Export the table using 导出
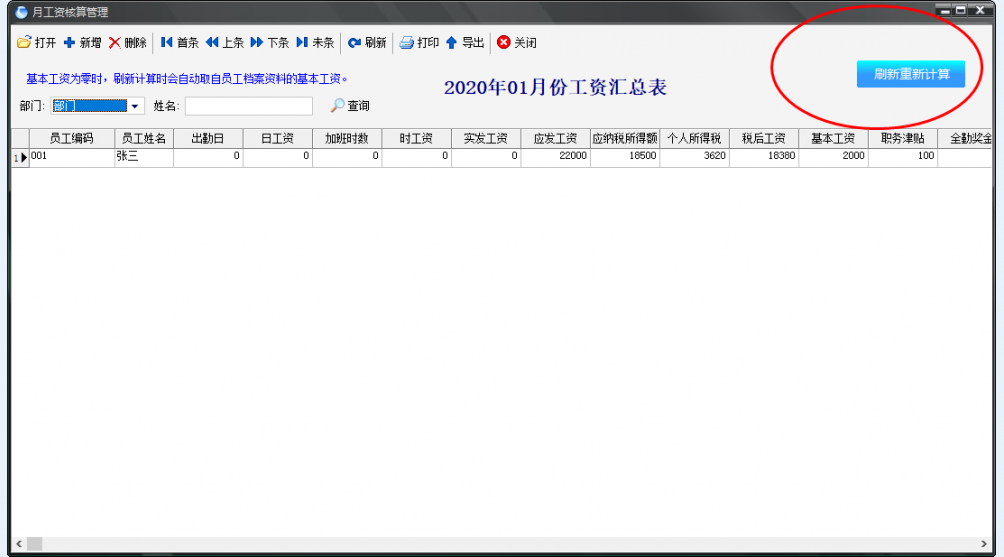Viewport: 1004px width, 557px height. (464, 42)
